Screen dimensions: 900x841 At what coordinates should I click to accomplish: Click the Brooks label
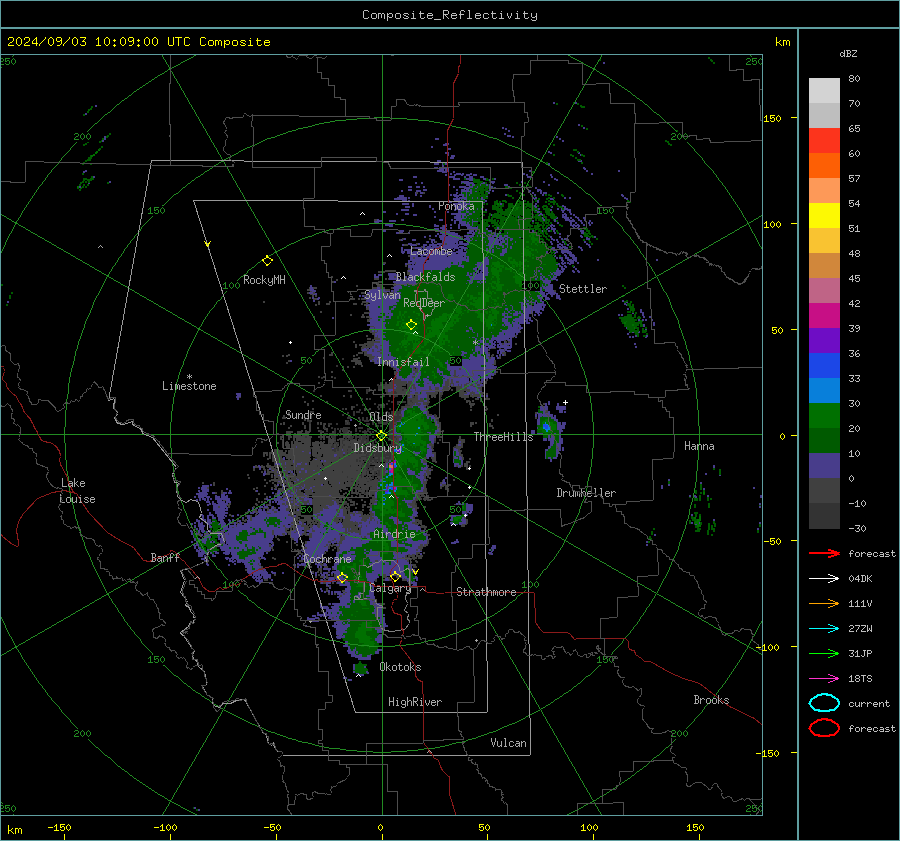711,700
